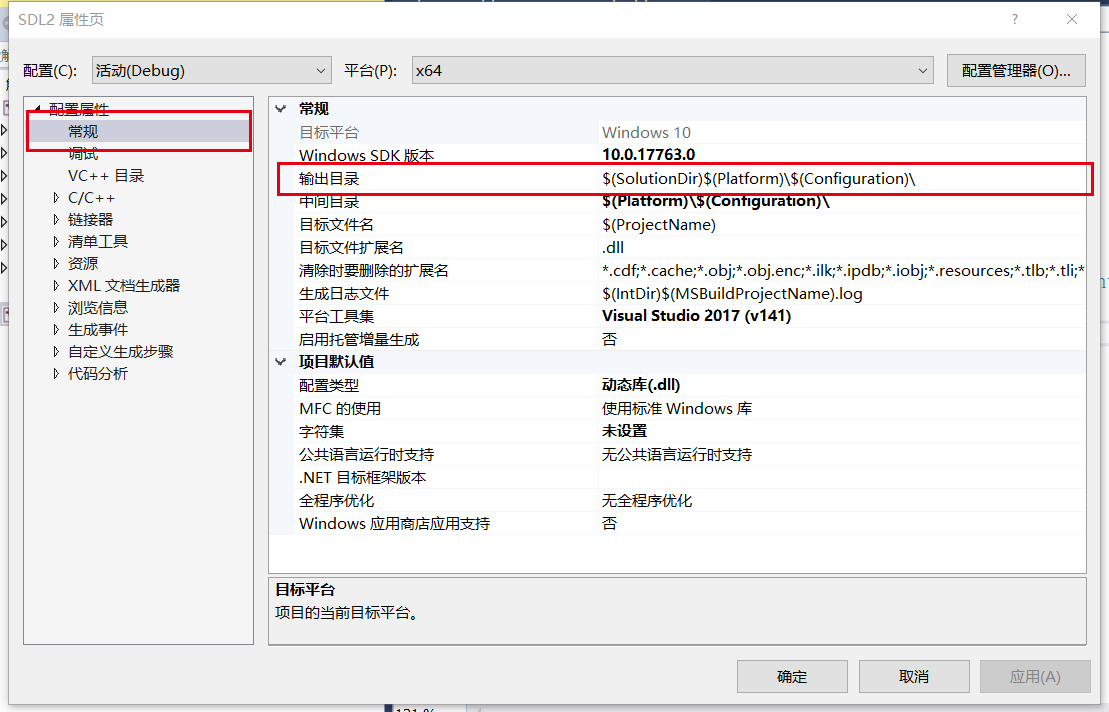
Task: Expand the C/C++ tree node
Action: point(56,198)
